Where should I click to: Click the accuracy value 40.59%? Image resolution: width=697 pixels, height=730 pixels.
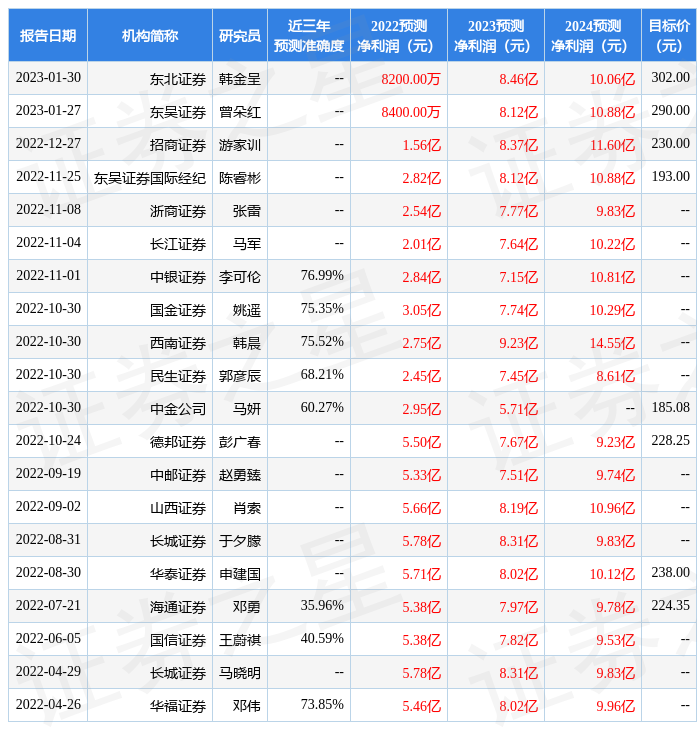pyautogui.click(x=322, y=639)
